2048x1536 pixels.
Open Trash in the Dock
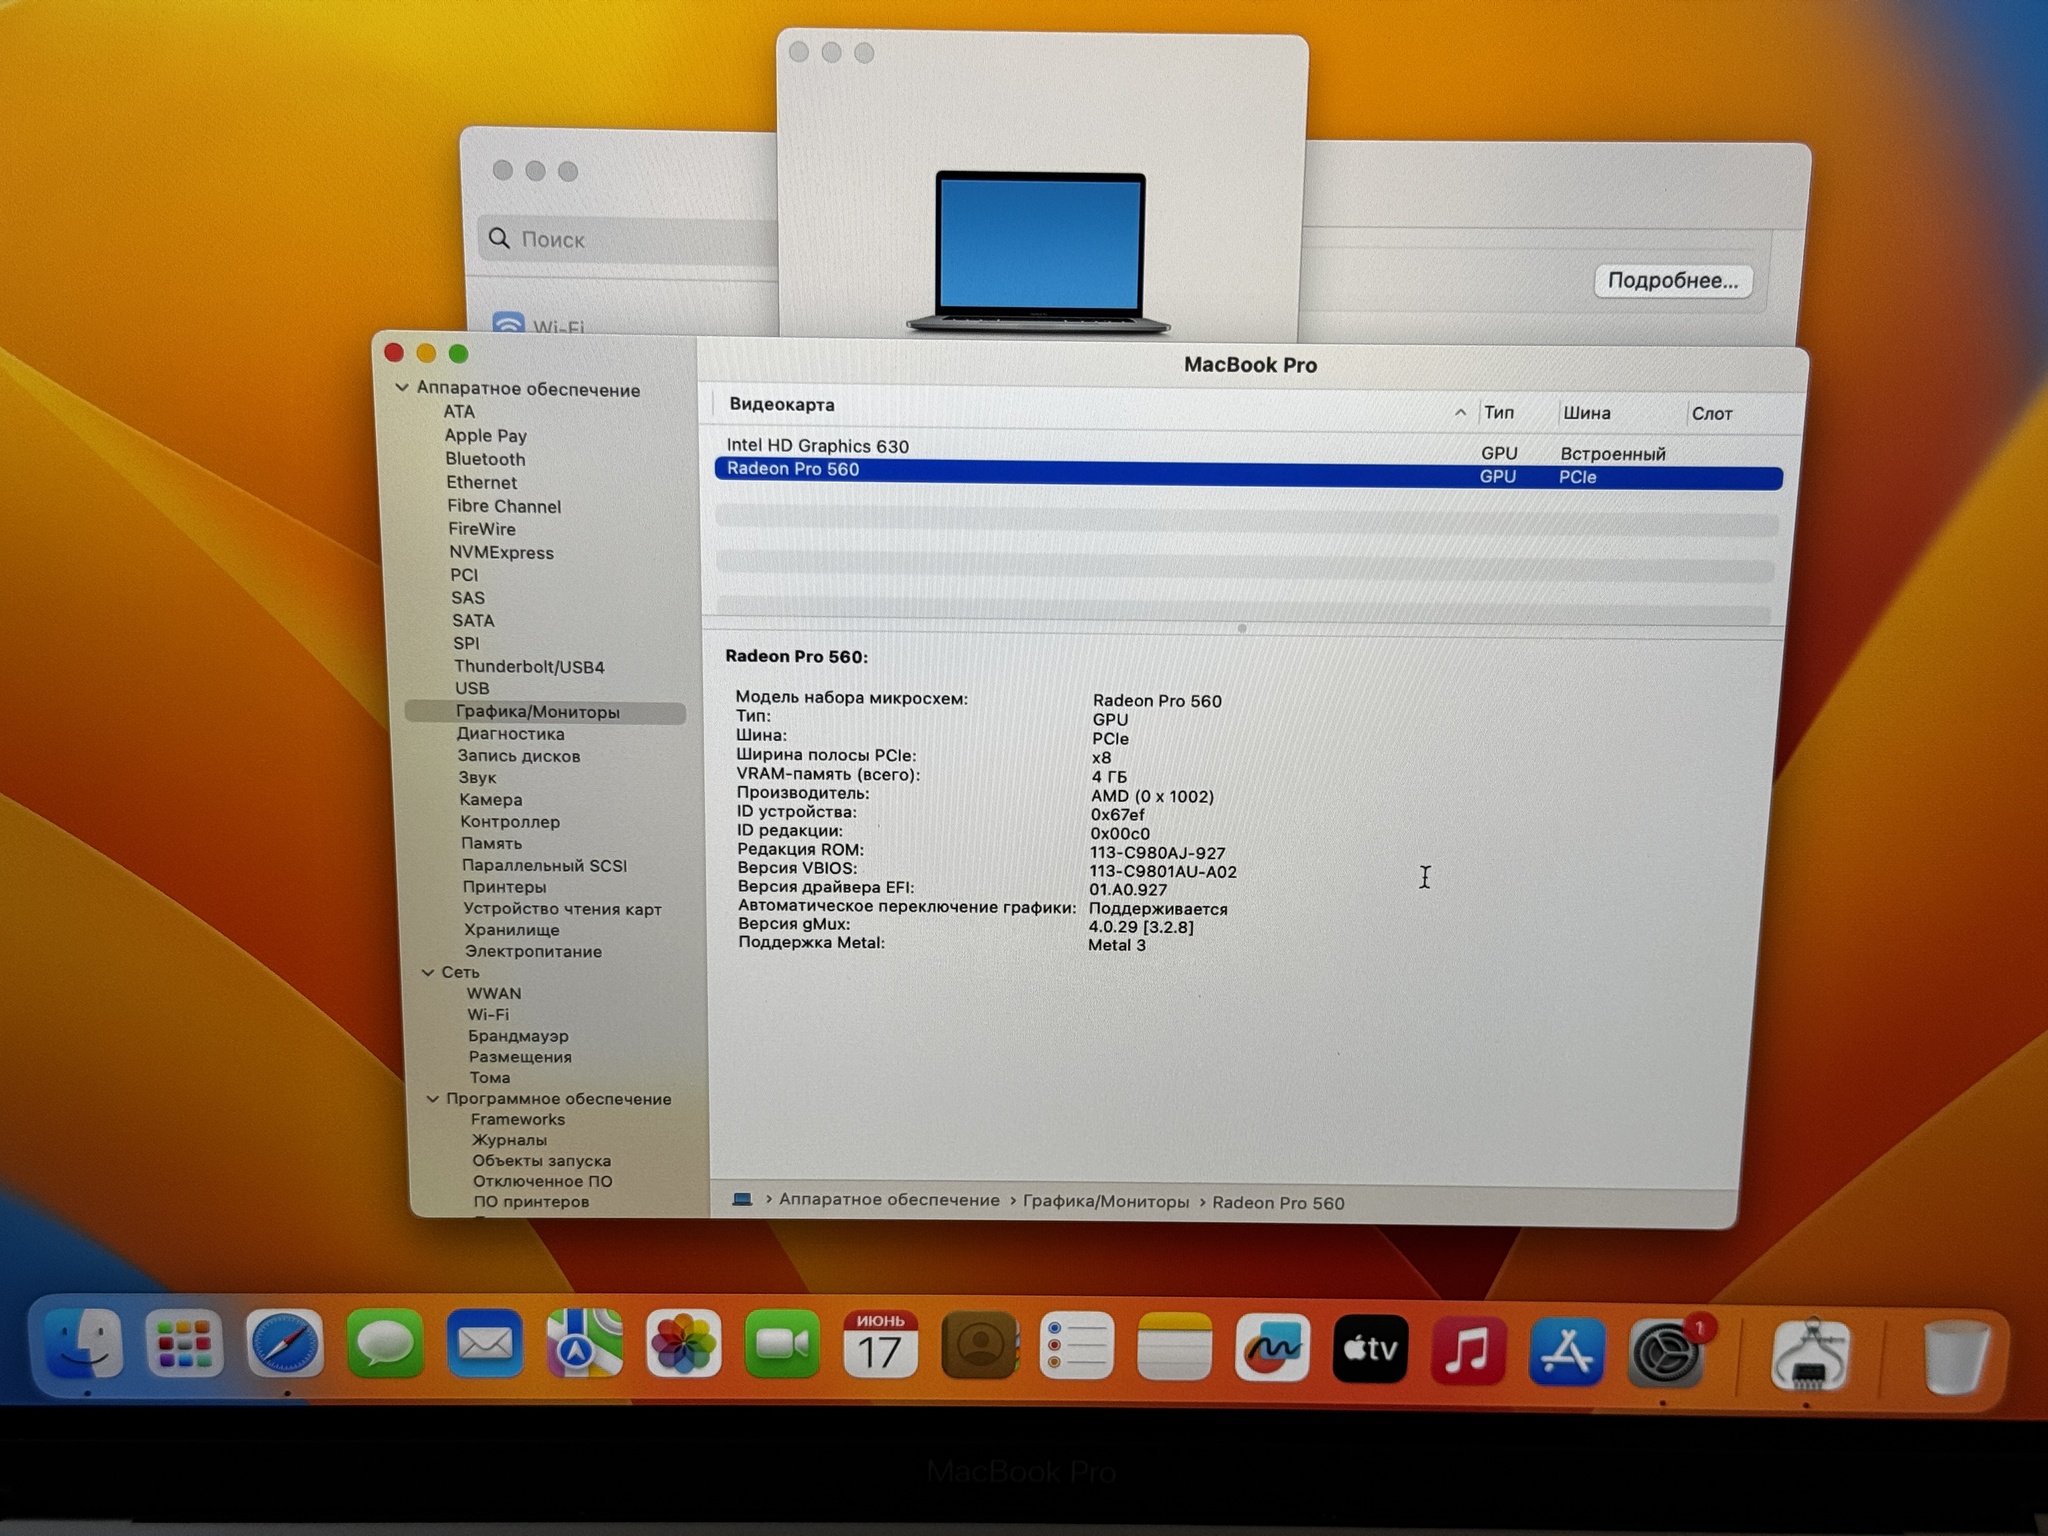(1956, 1357)
